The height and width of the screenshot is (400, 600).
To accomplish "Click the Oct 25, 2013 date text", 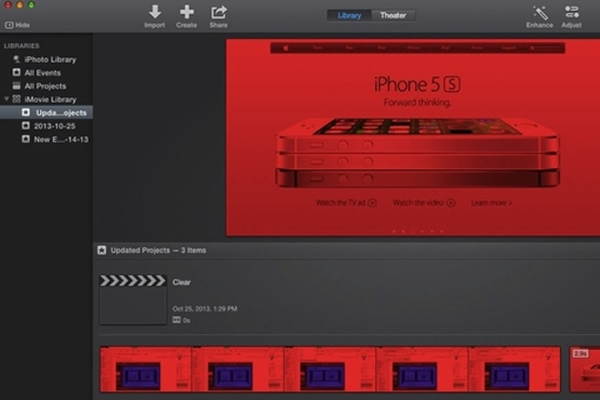I will (205, 309).
